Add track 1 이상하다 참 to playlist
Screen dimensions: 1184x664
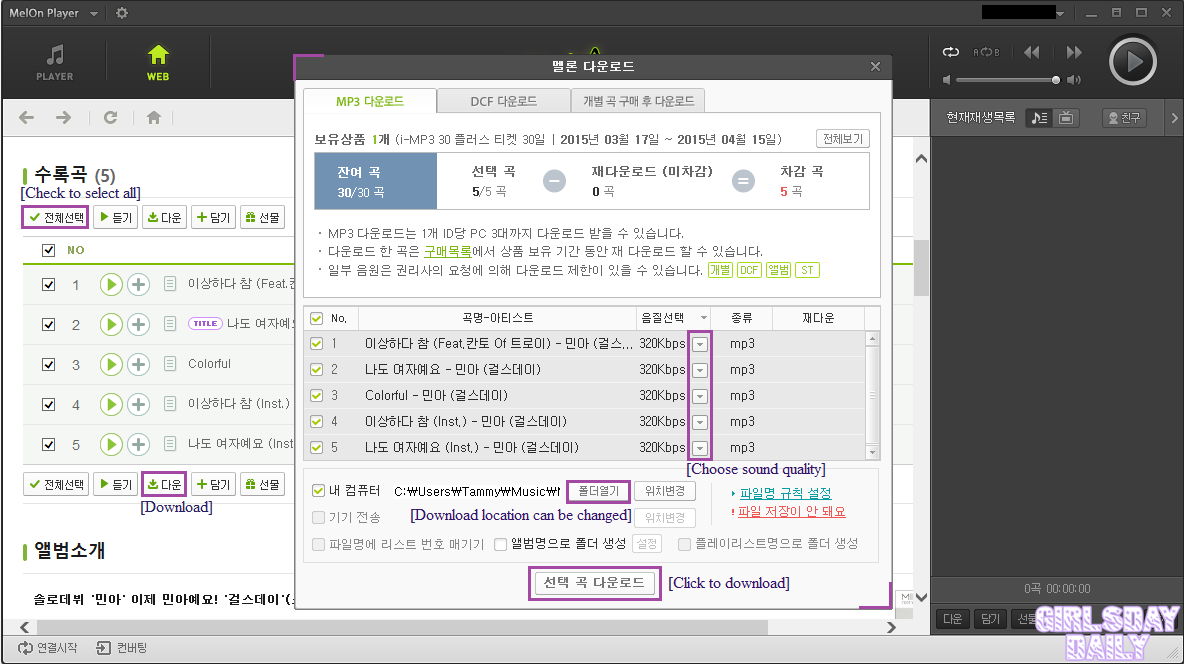coord(138,284)
